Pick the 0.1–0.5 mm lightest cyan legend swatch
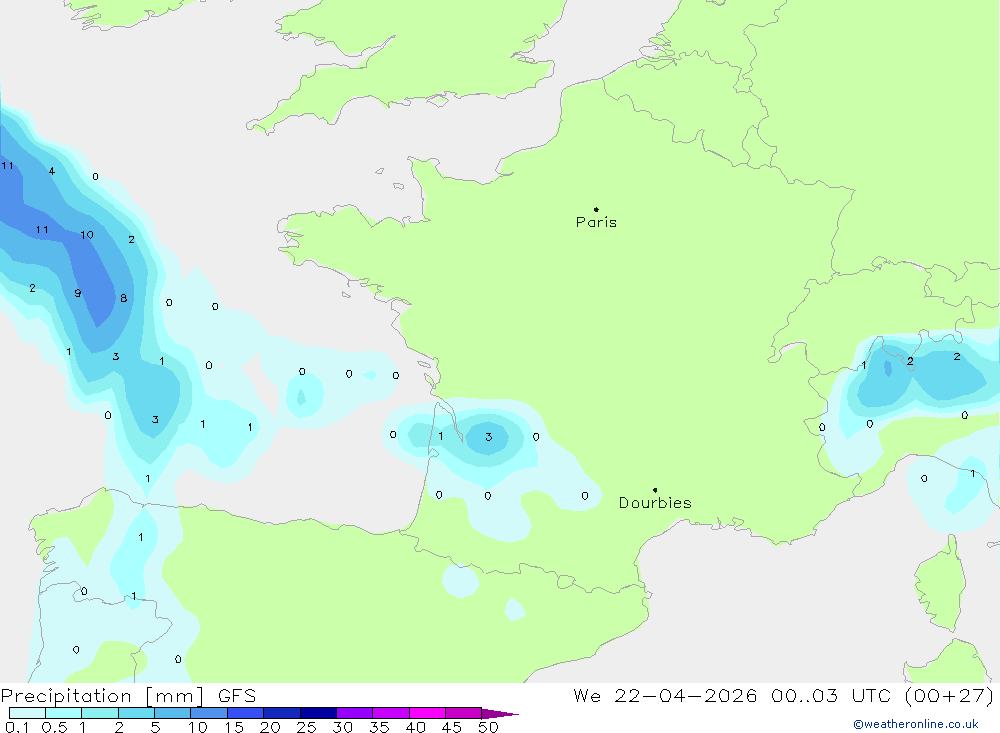Screen dimensions: 1000x733 click(27, 713)
